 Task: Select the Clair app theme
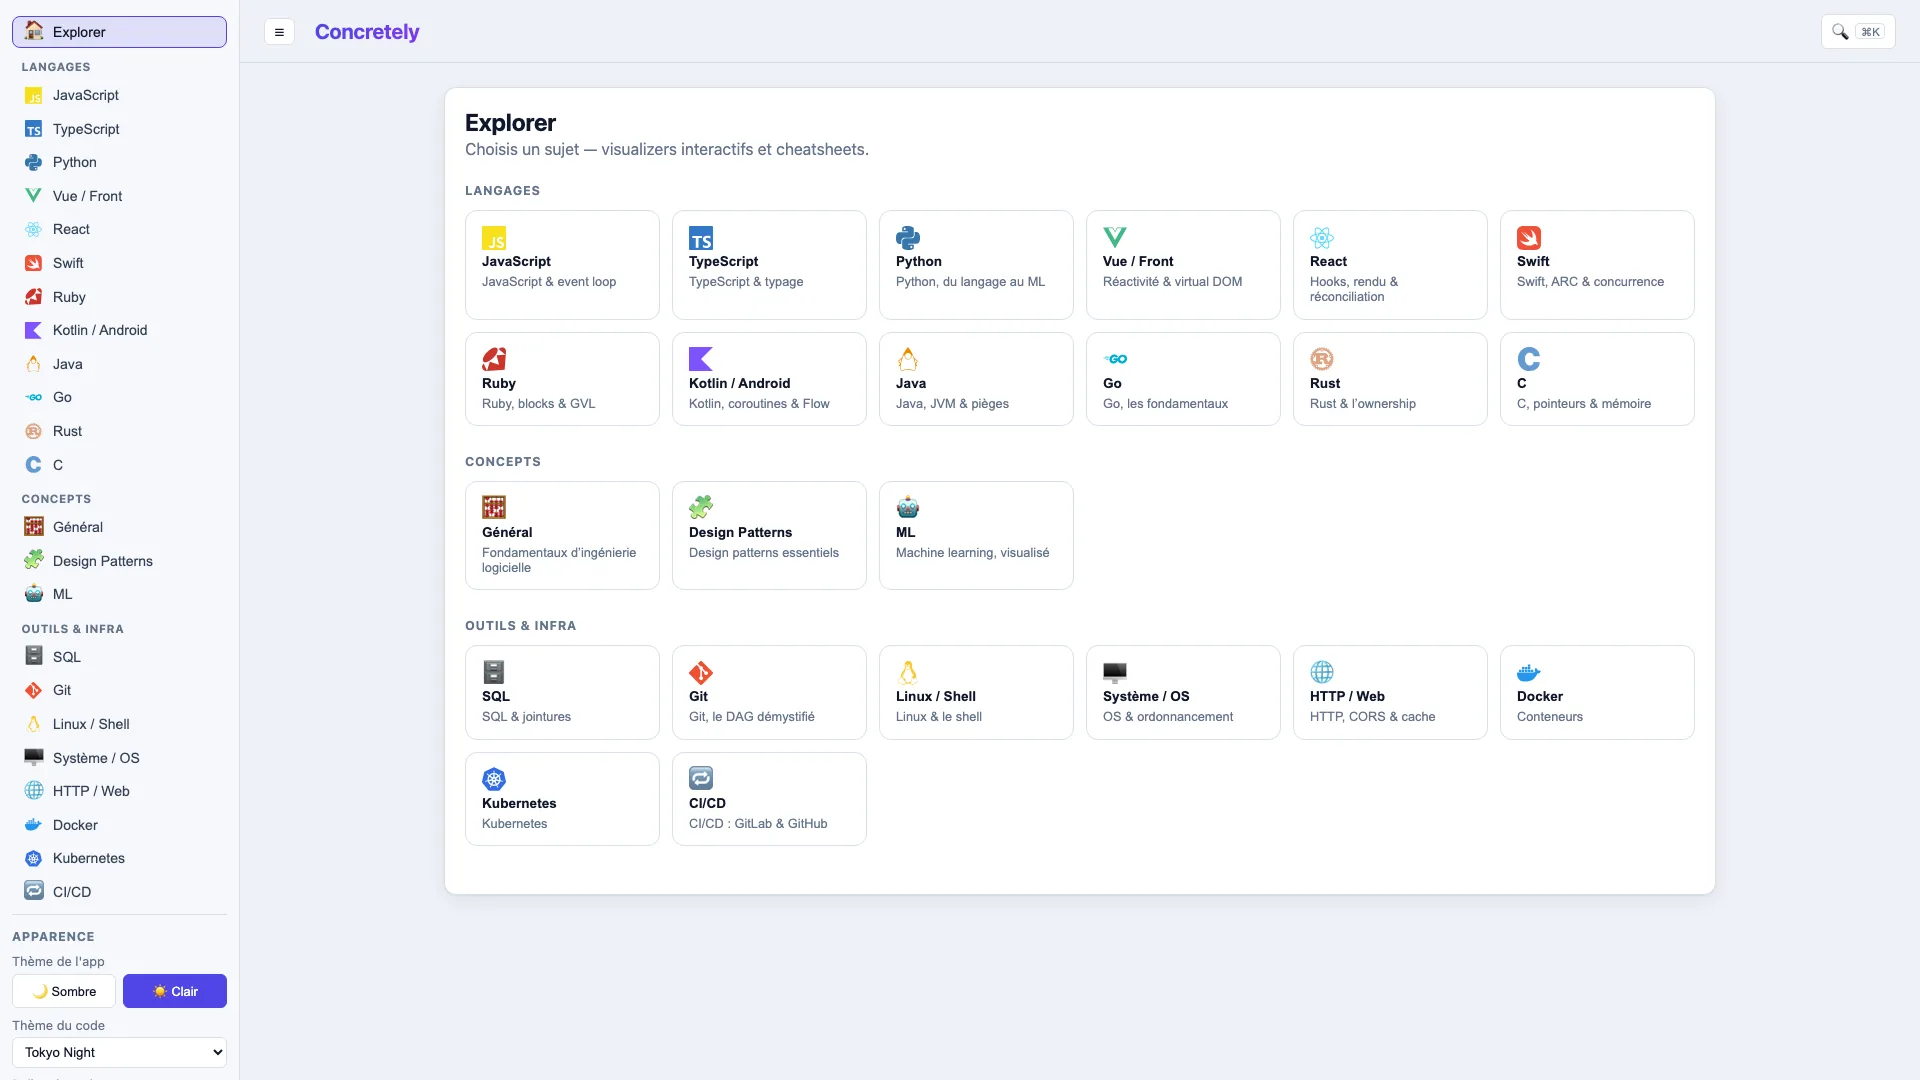point(175,991)
